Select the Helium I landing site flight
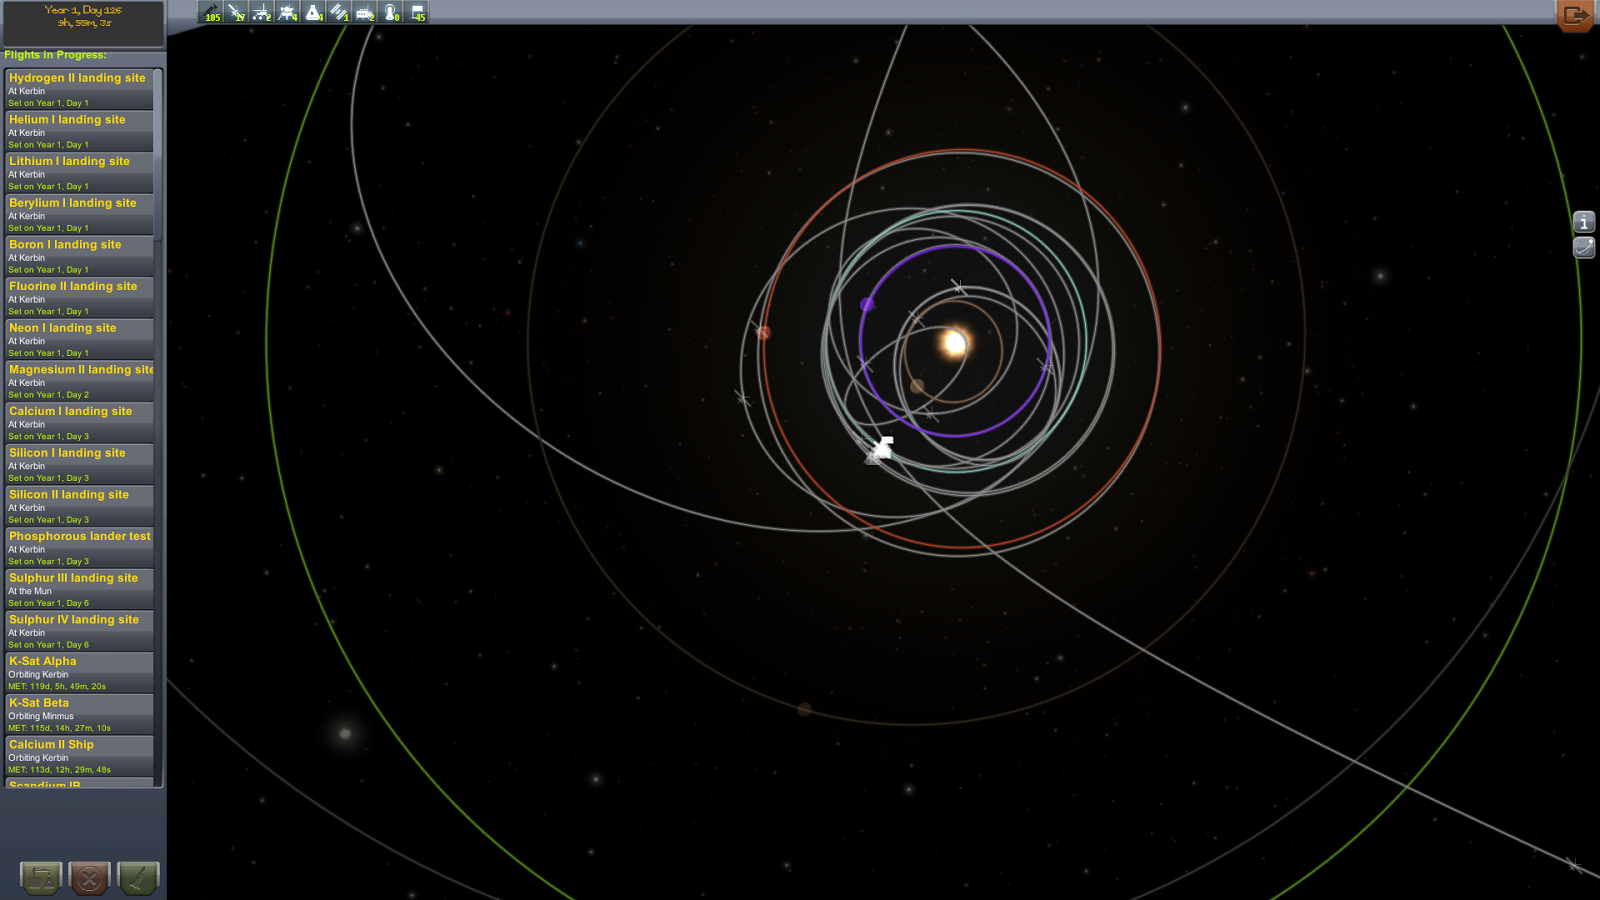1600x900 pixels. point(80,131)
